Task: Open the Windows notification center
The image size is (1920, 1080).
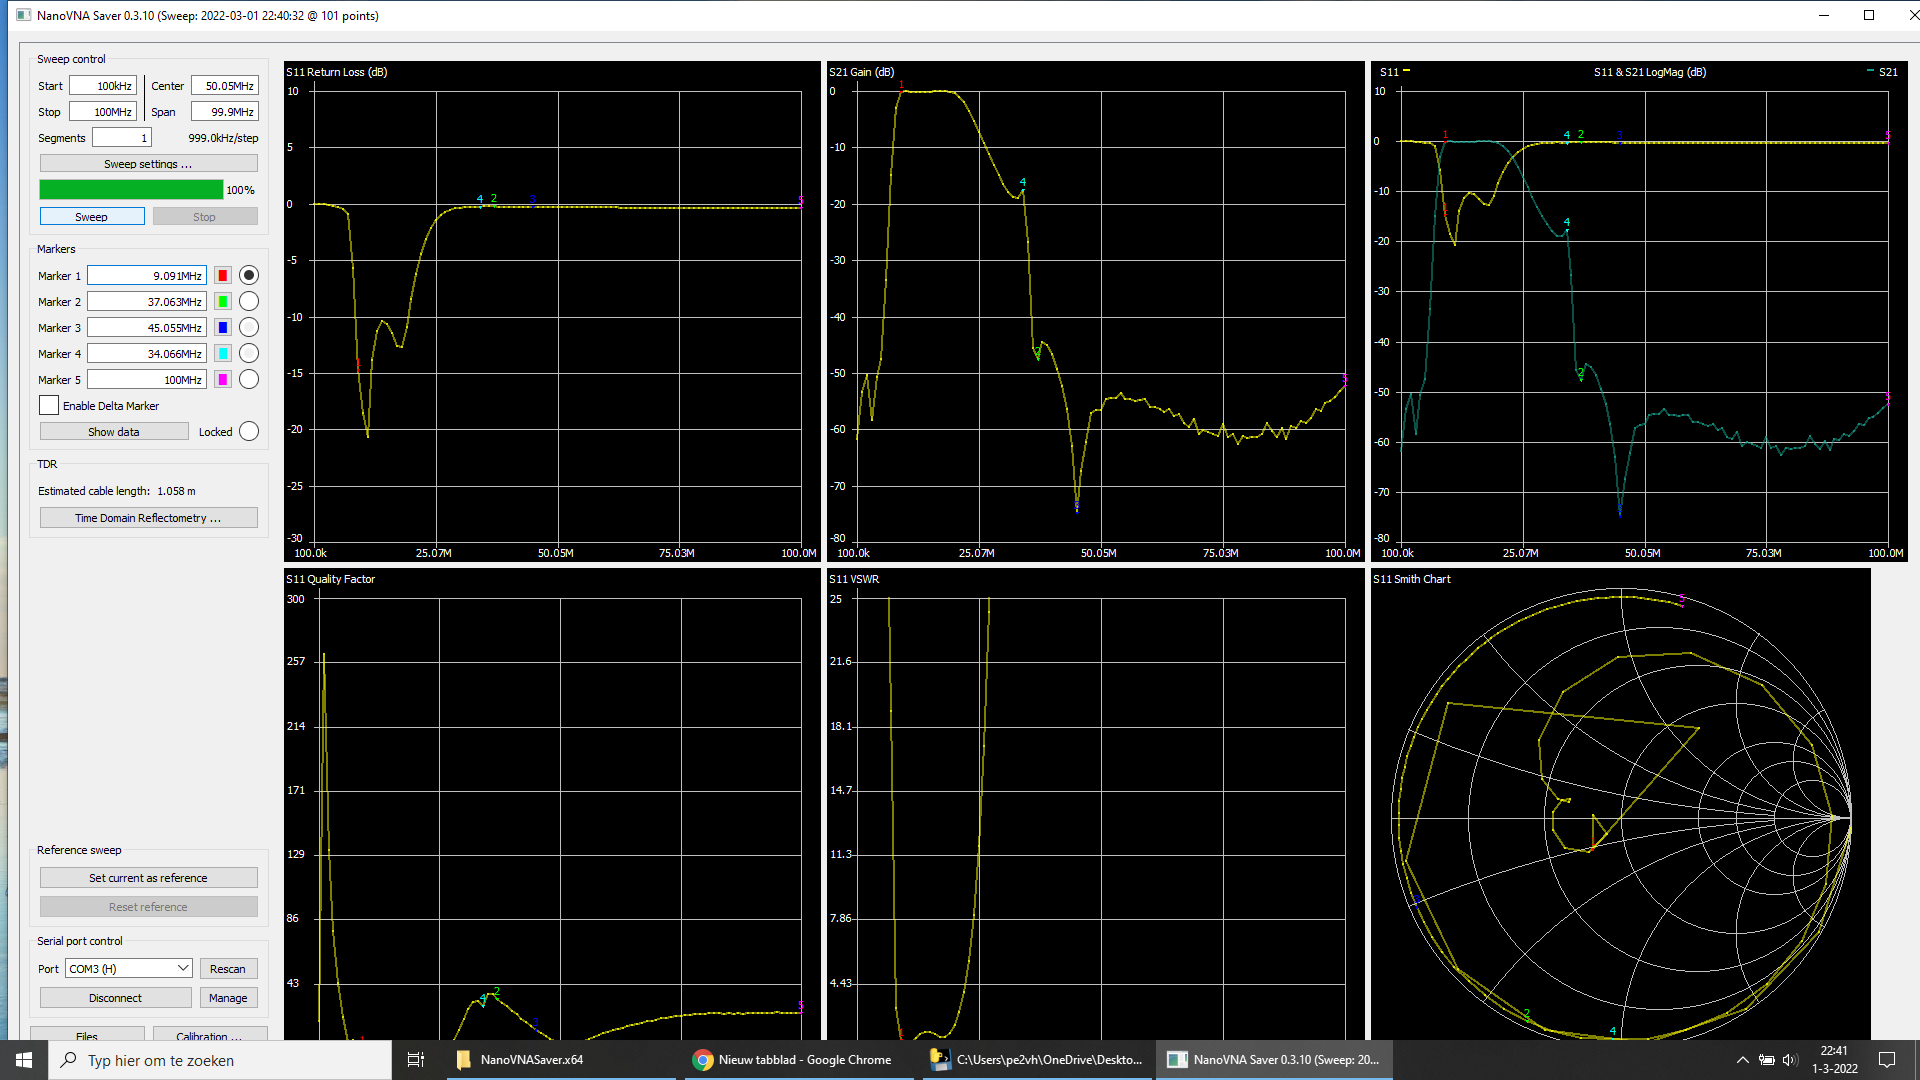Action: [1887, 1060]
